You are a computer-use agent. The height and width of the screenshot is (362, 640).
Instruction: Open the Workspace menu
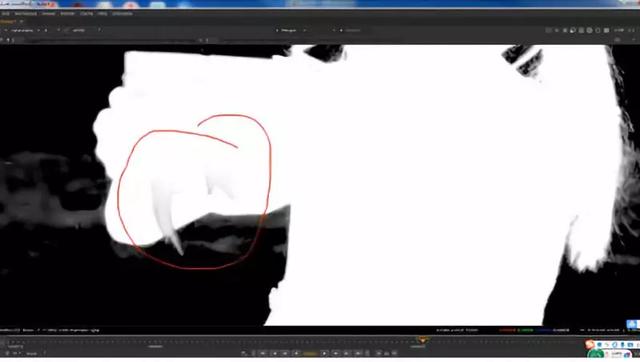[x=26, y=13]
